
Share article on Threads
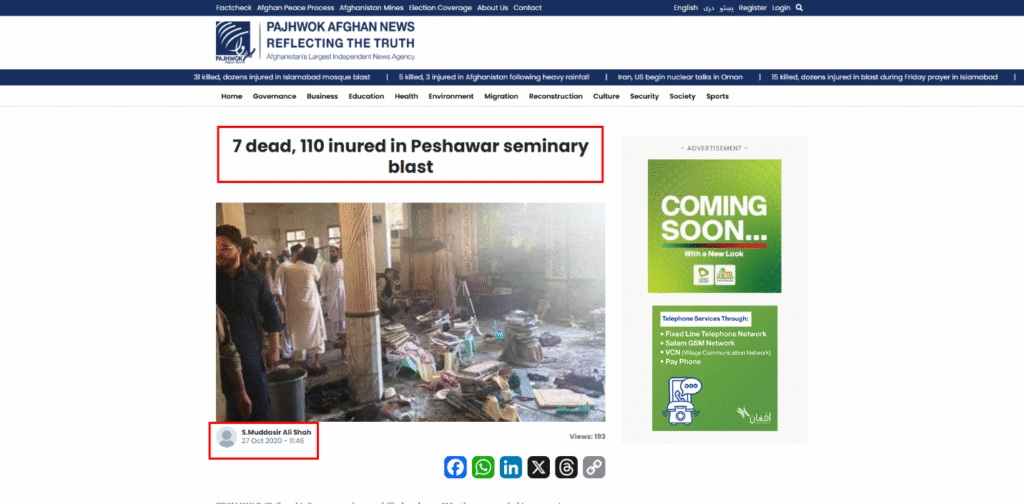coord(566,467)
